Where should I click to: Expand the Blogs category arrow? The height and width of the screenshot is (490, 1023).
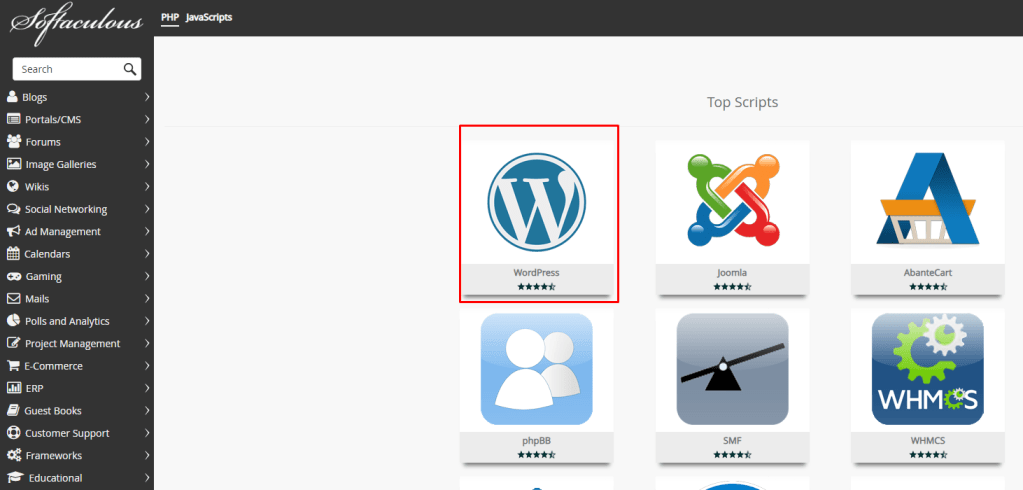pyautogui.click(x=147, y=97)
